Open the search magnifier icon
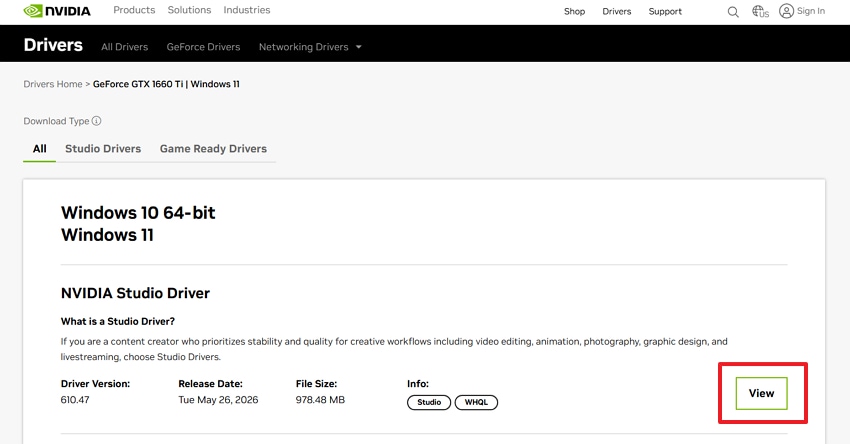The height and width of the screenshot is (444, 850). tap(733, 11)
